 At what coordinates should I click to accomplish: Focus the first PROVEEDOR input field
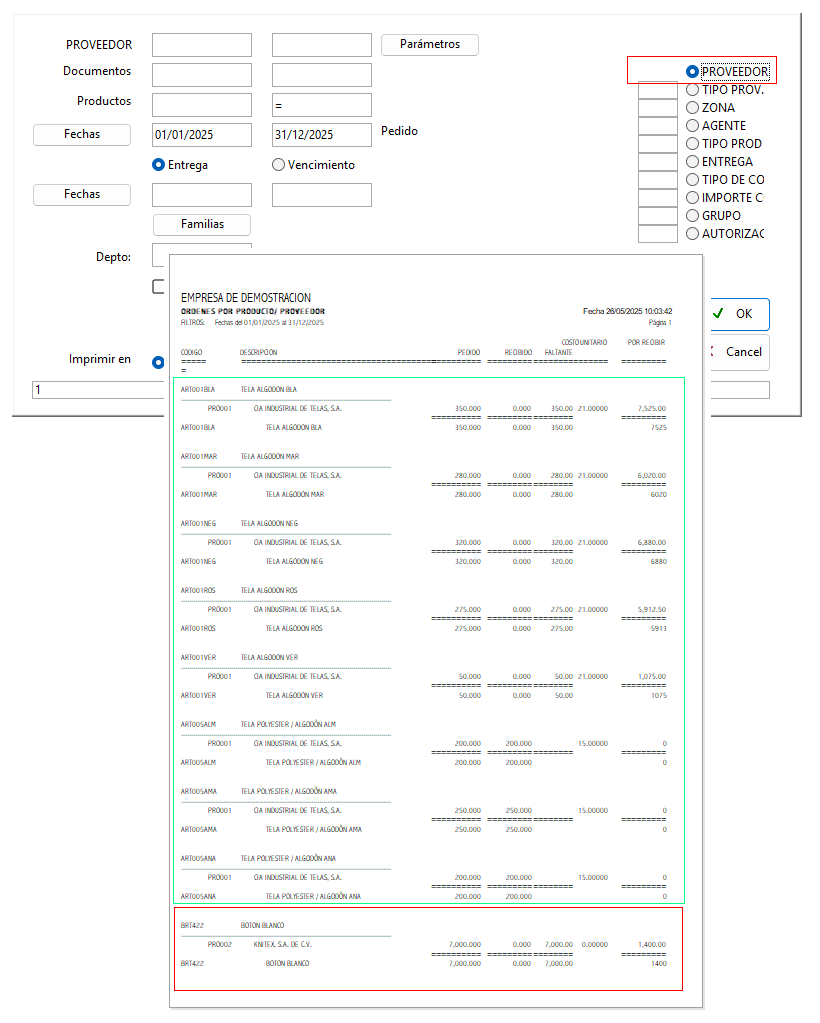(x=202, y=45)
